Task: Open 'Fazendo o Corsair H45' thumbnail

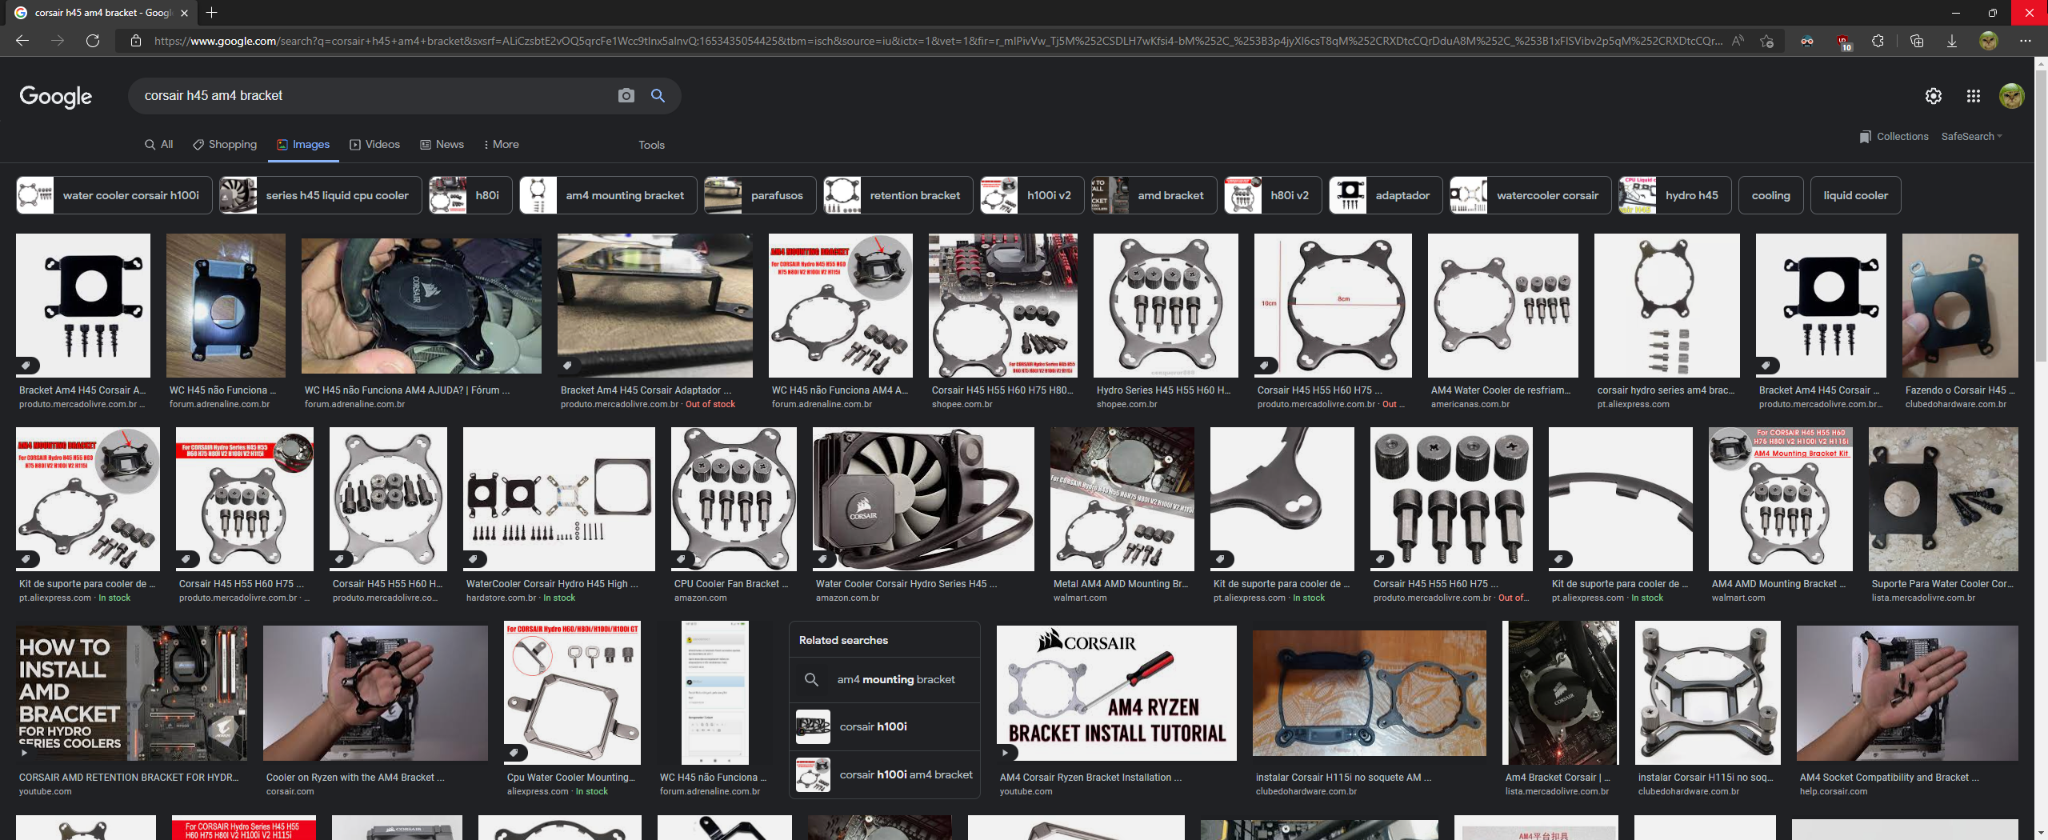Action: pyautogui.click(x=1960, y=306)
